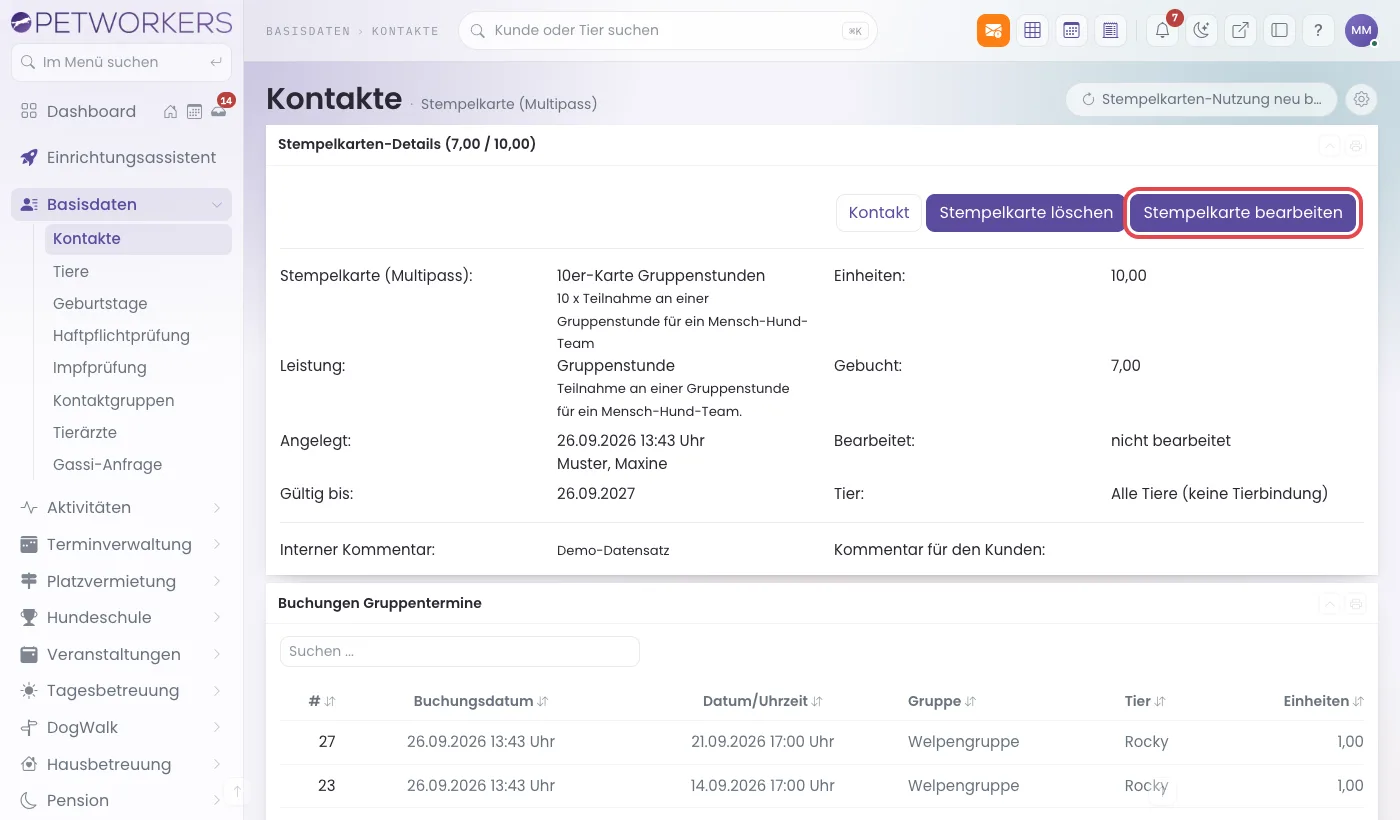Click the bookings table Suchen field
The width and height of the screenshot is (1400, 820).
459,651
